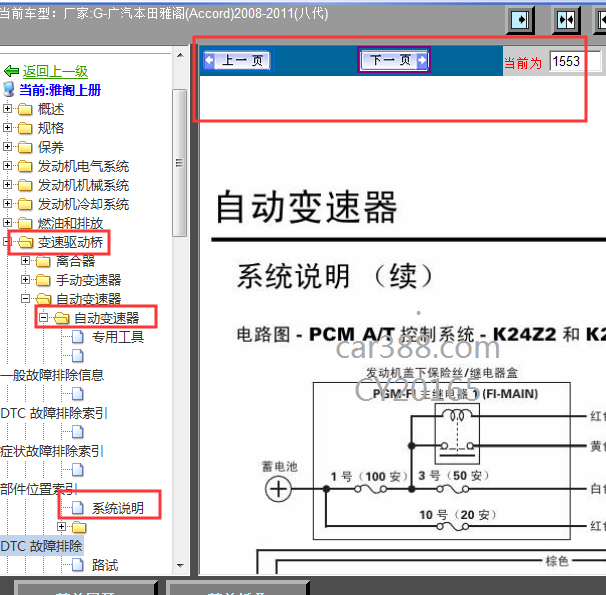Screen dimensions: 606x595
Task: Click the tree scrollbar down arrow
Action: pyautogui.click(x=180, y=566)
